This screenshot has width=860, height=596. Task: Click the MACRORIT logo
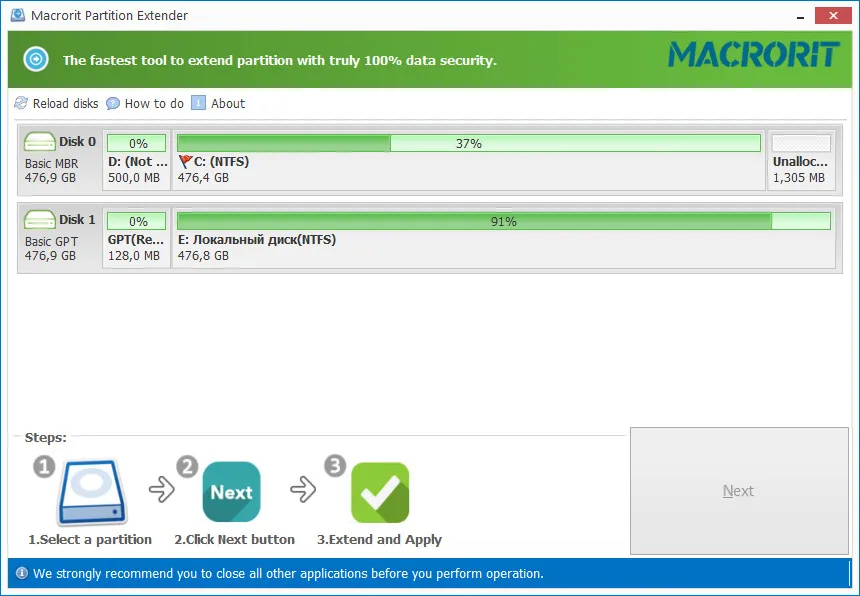point(754,55)
